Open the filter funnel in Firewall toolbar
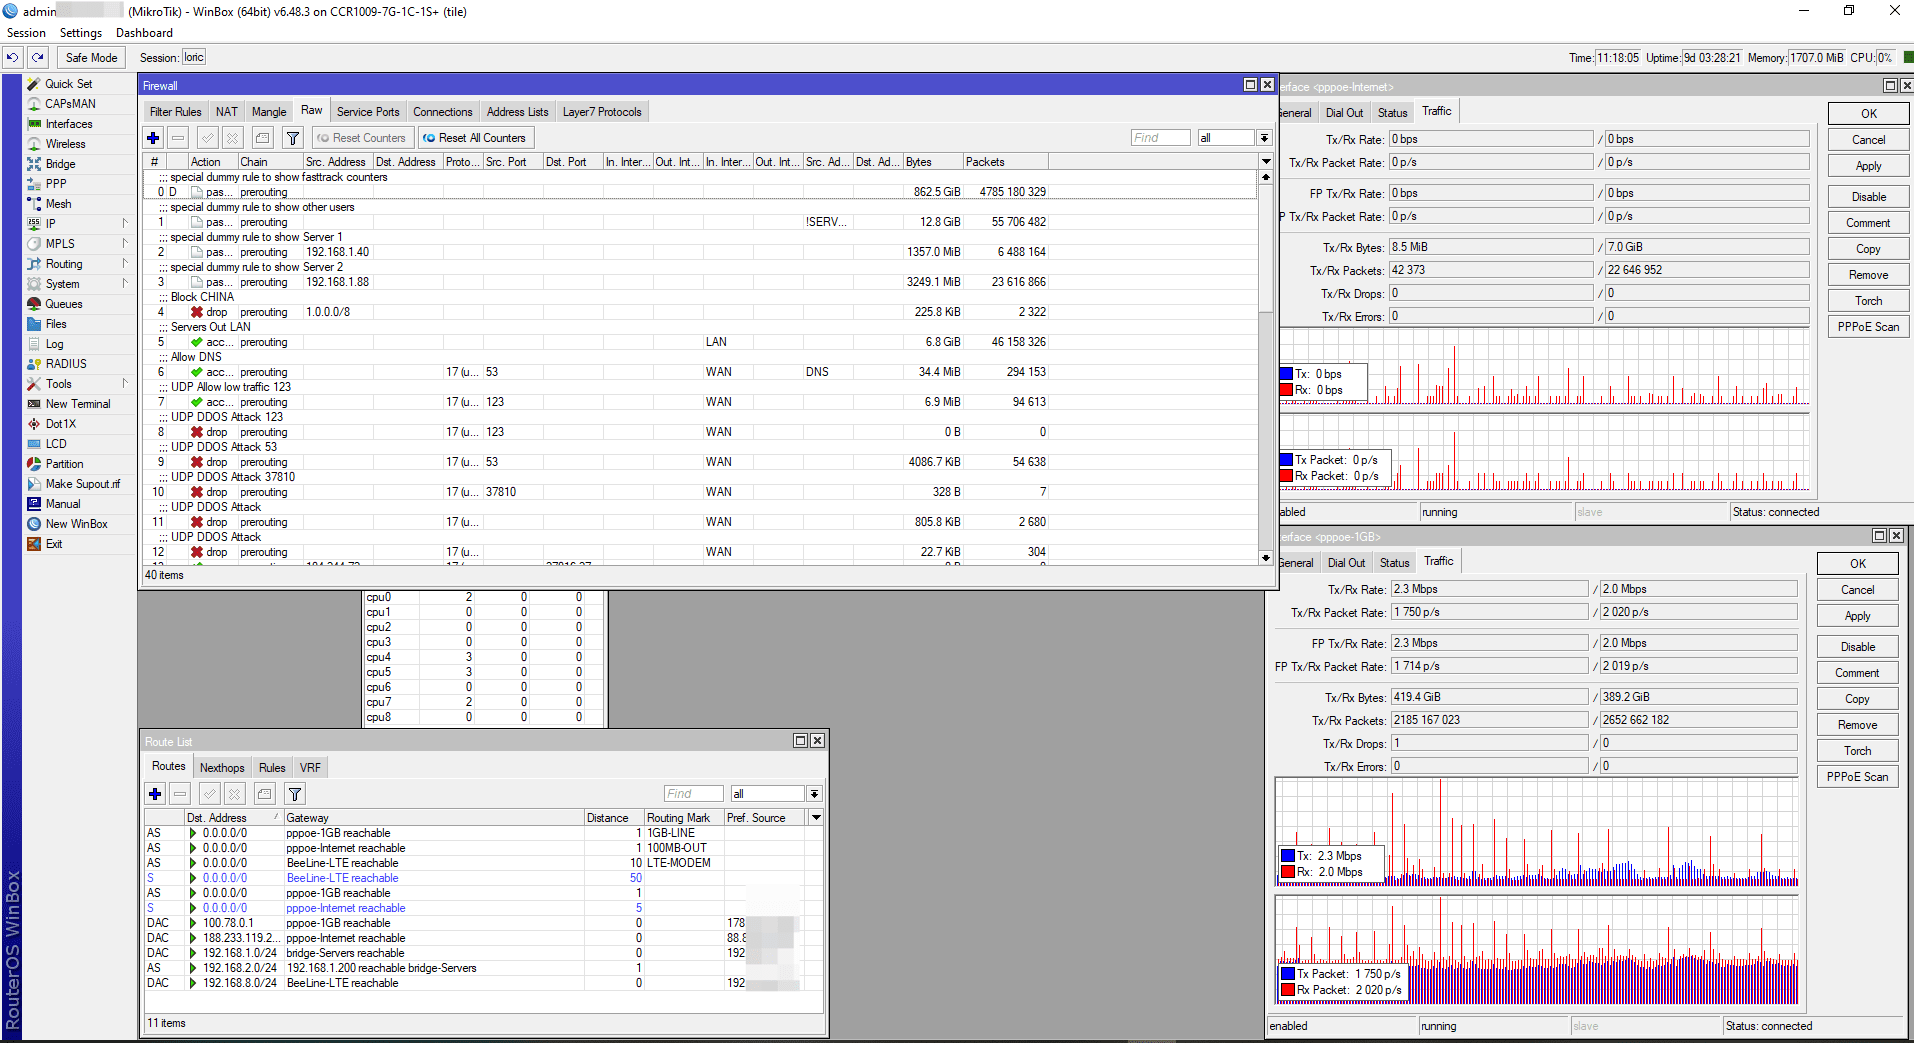 293,138
